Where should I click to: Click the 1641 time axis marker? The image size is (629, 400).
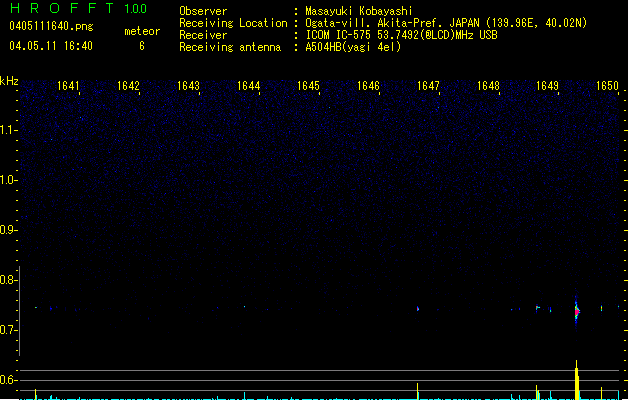click(68, 86)
